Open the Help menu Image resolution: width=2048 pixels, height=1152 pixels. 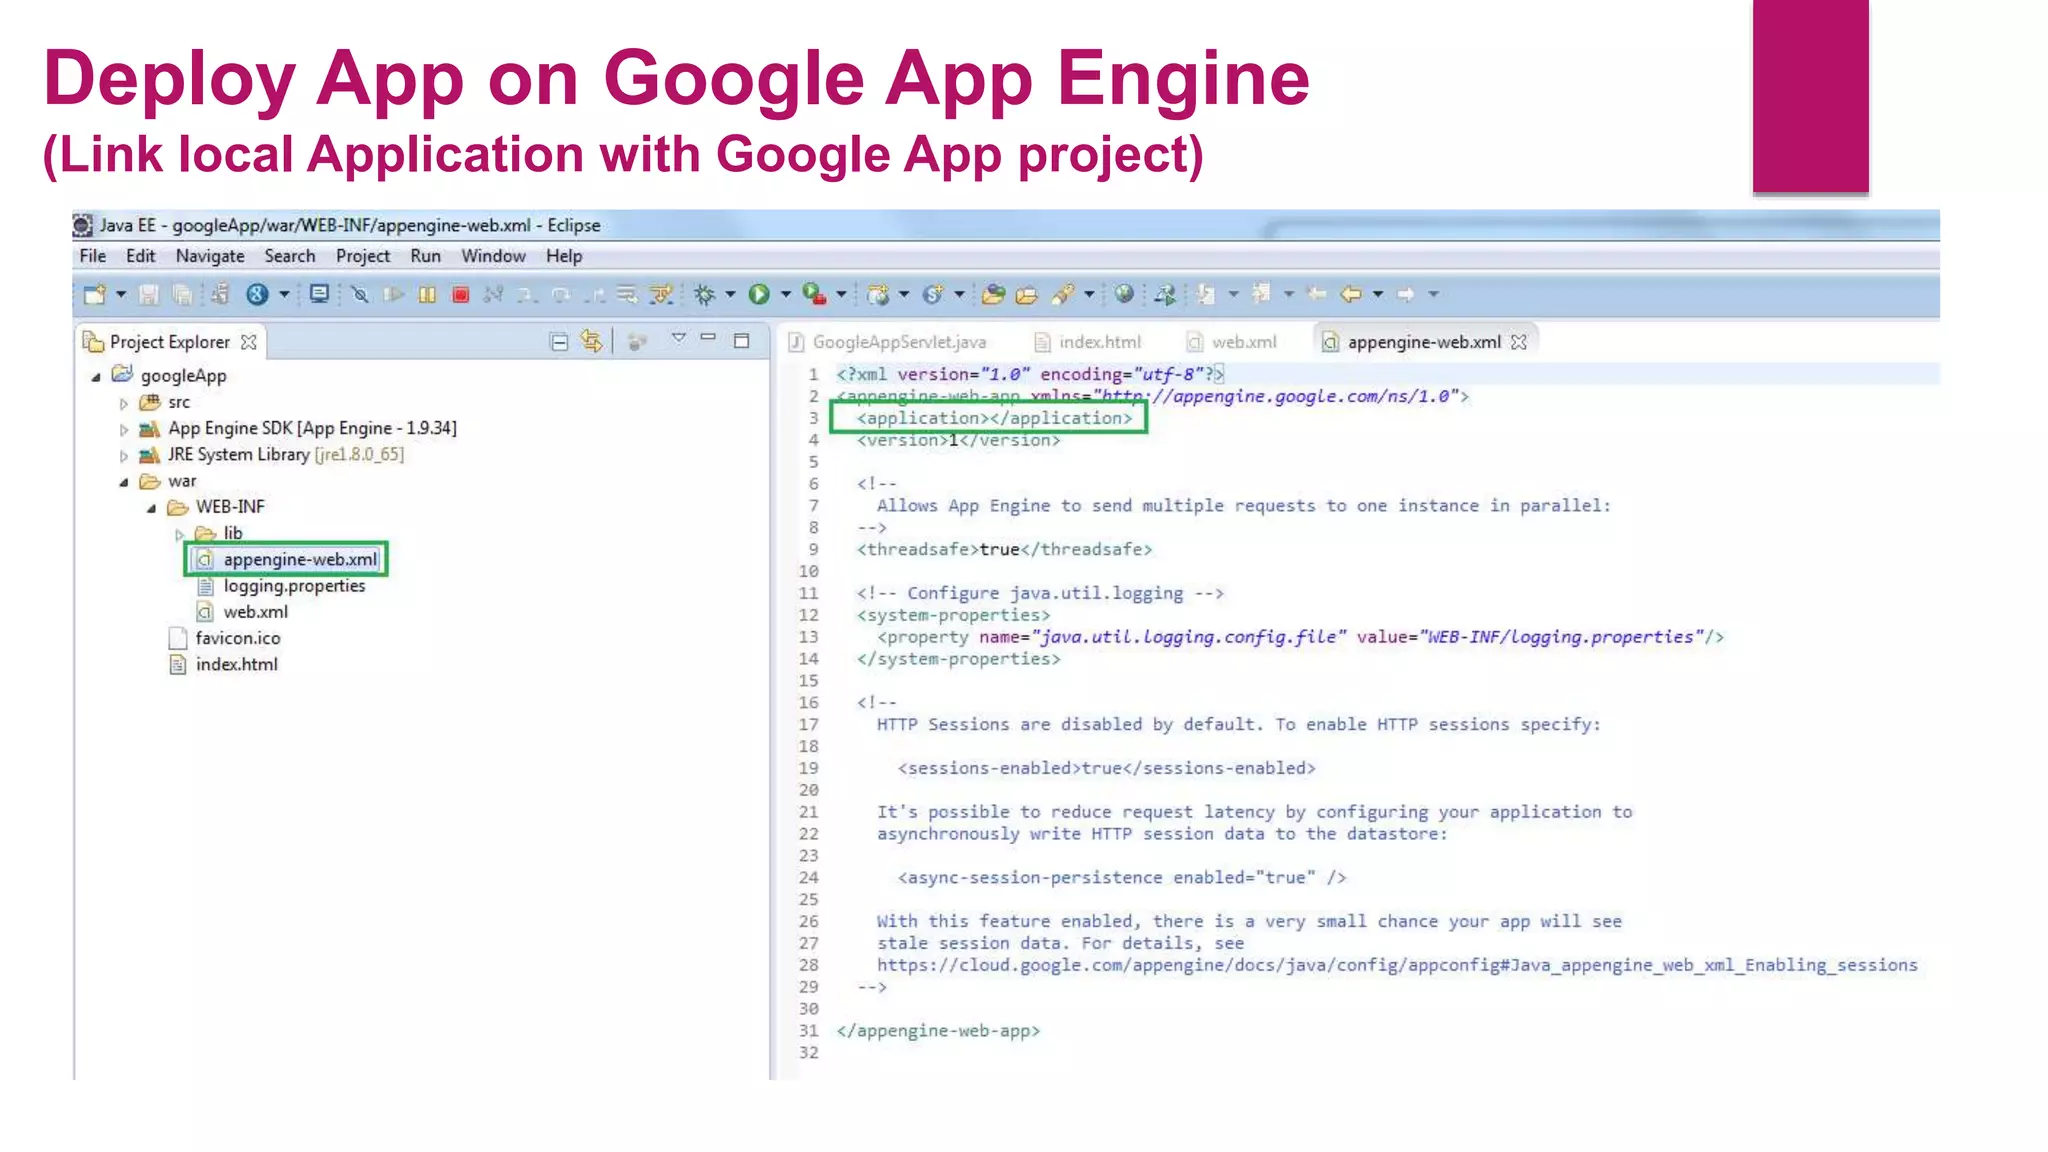tap(564, 256)
